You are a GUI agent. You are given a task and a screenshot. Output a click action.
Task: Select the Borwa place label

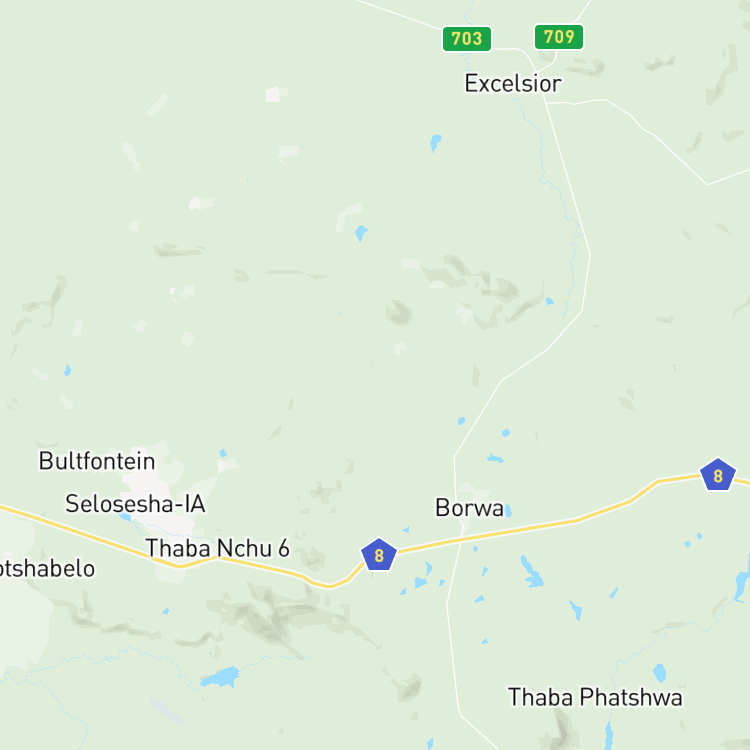point(469,507)
